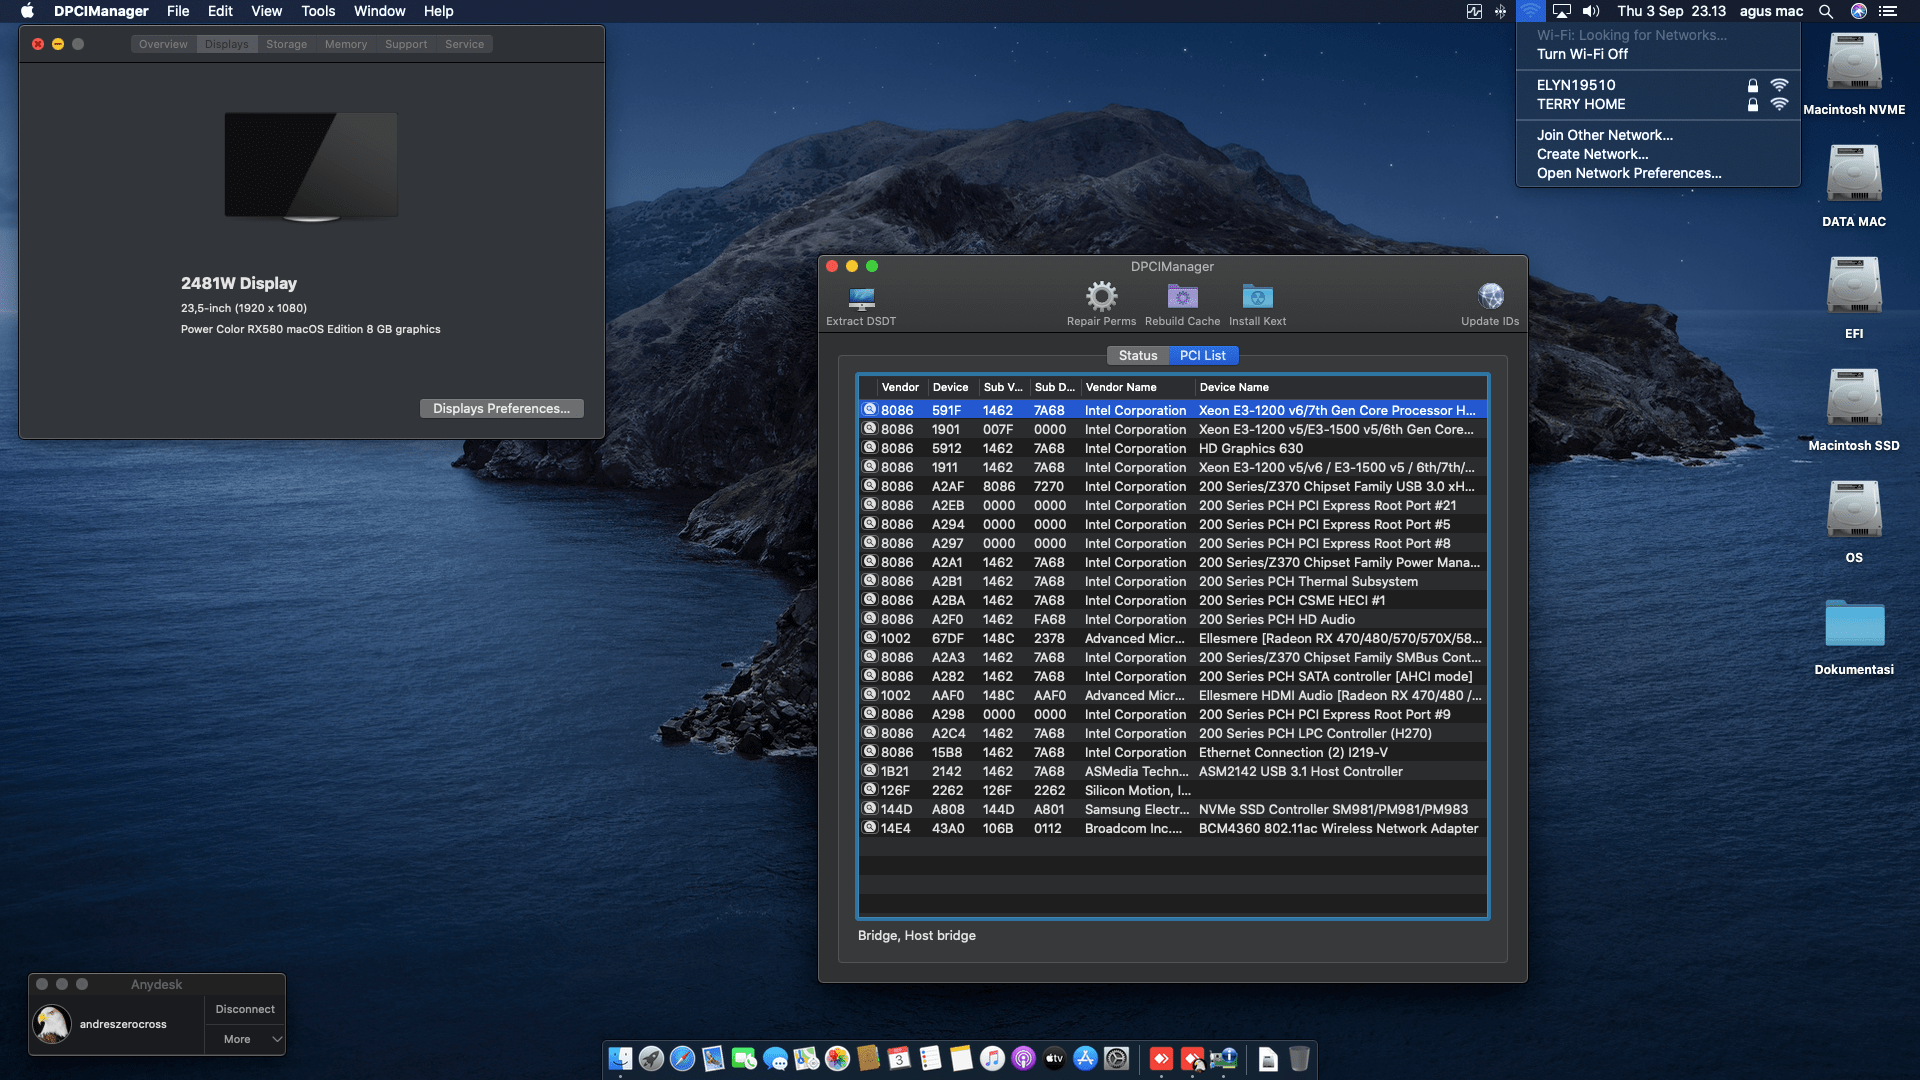Click the Sub V... column header
Viewport: 1920px width, 1080px height.
click(x=1002, y=387)
